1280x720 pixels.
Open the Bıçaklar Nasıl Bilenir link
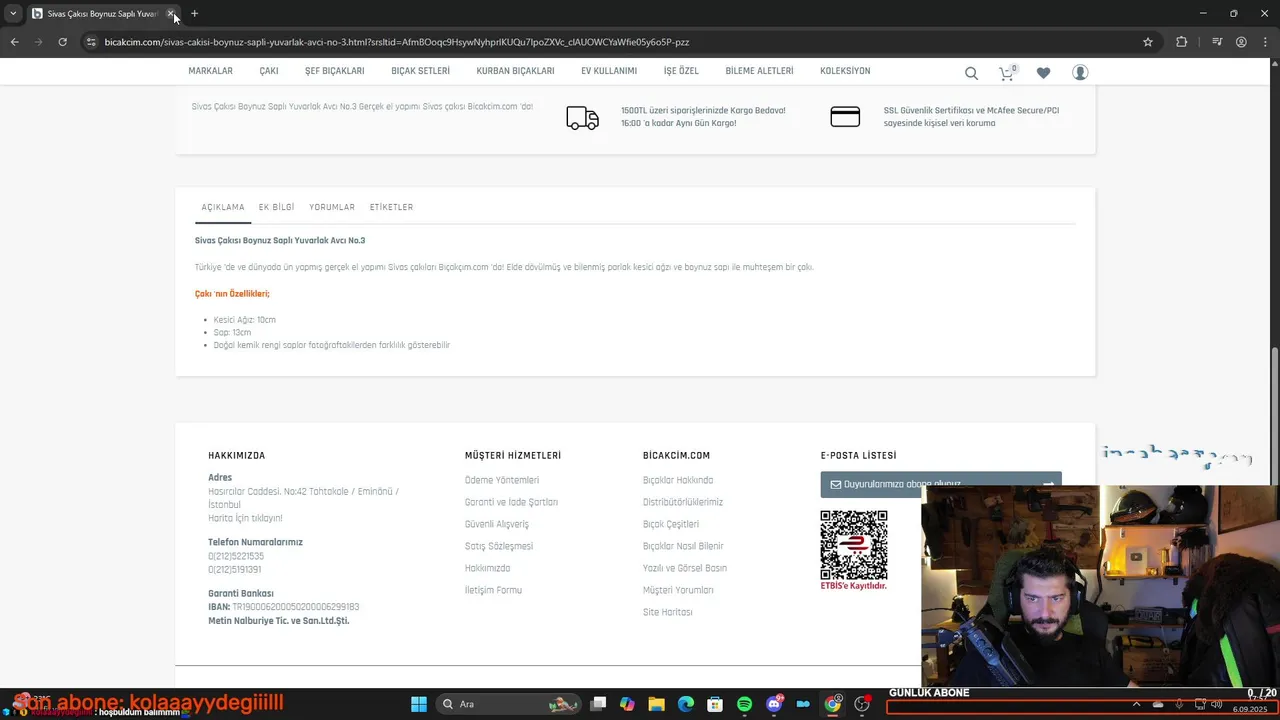click(683, 546)
